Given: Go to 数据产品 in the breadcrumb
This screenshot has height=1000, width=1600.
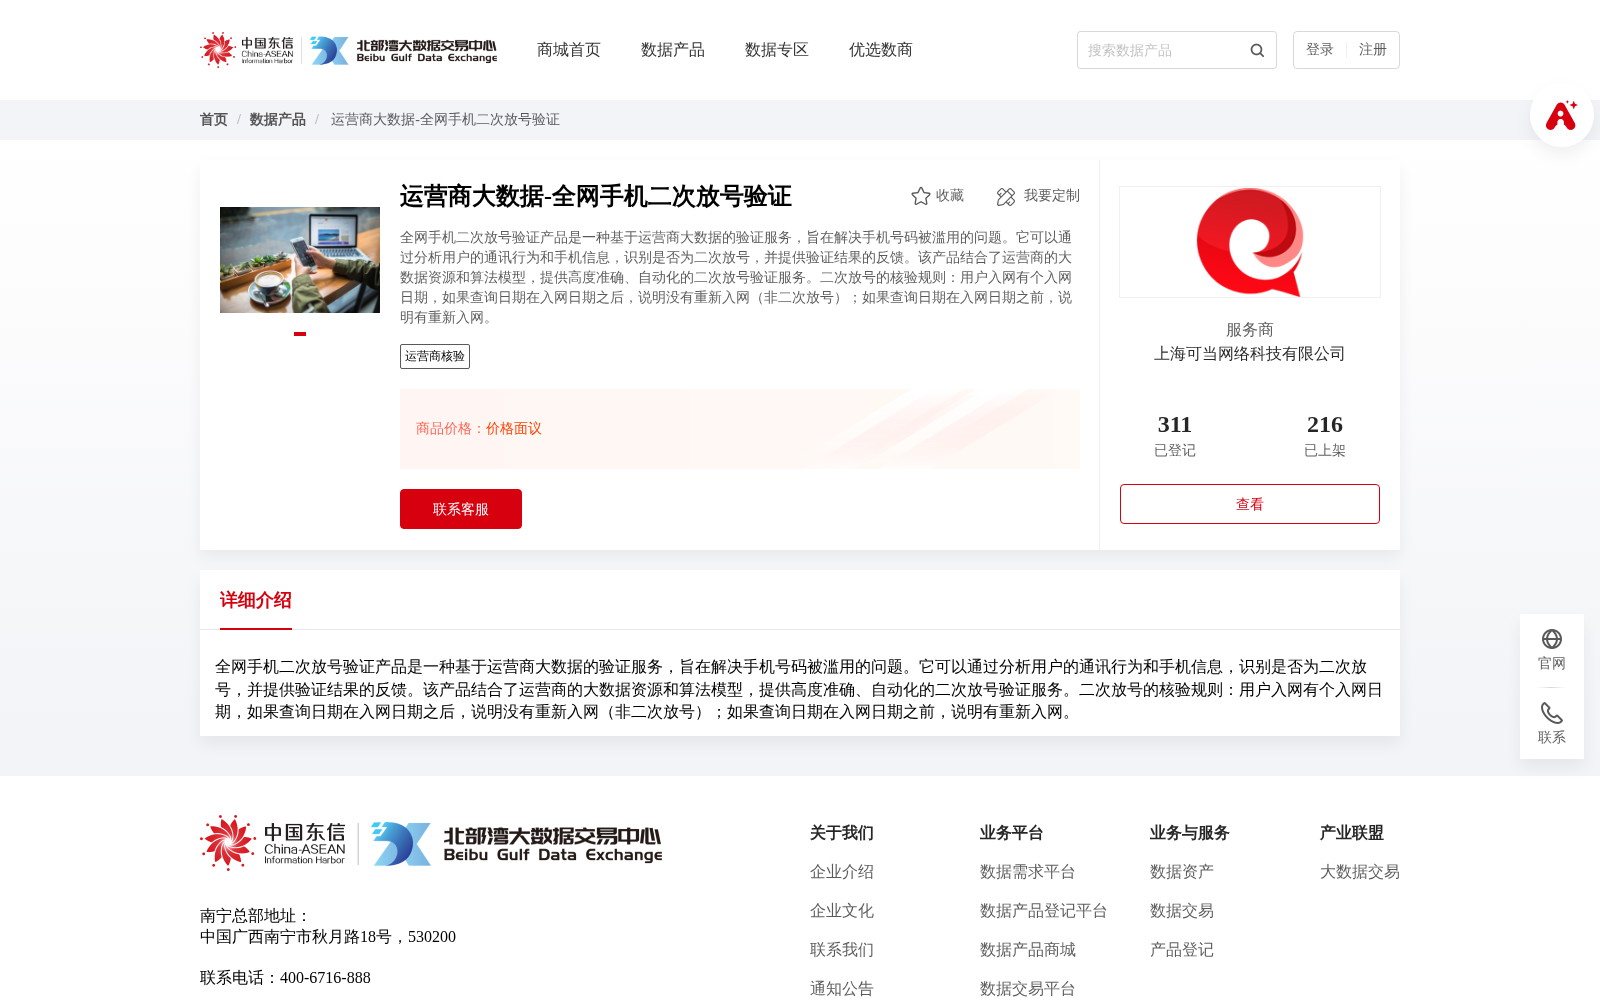Looking at the screenshot, I should 278,119.
